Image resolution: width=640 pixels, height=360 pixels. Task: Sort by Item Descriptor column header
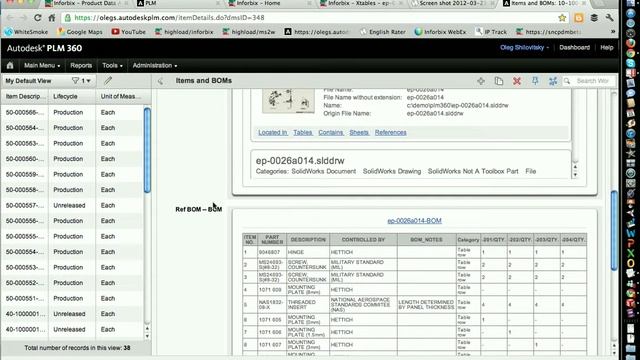click(24, 96)
